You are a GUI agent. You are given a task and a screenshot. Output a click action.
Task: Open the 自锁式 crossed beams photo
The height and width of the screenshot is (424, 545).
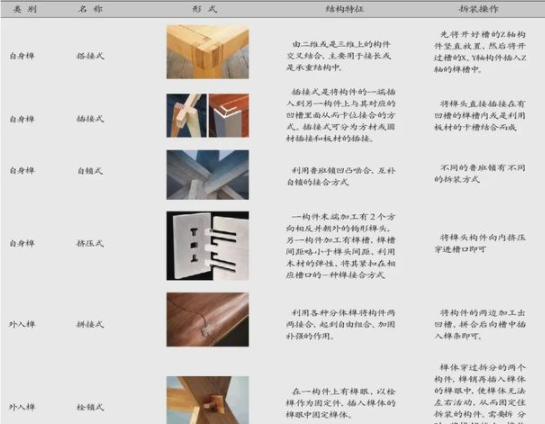click(x=208, y=175)
